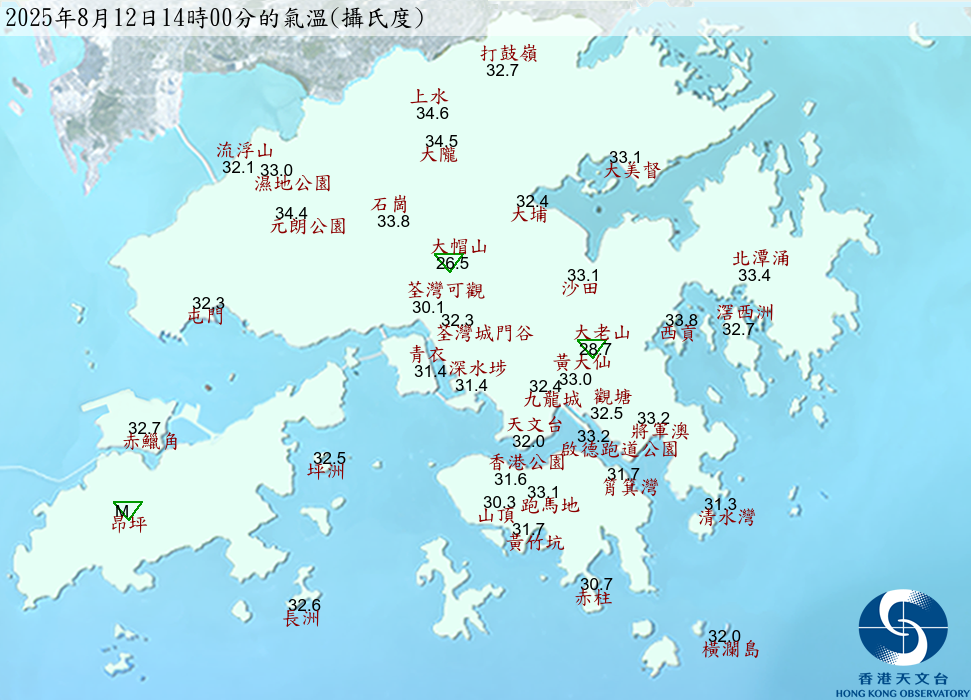971x700 pixels.
Task: Click the Hong Kong Observatory logo
Action: (x=902, y=628)
